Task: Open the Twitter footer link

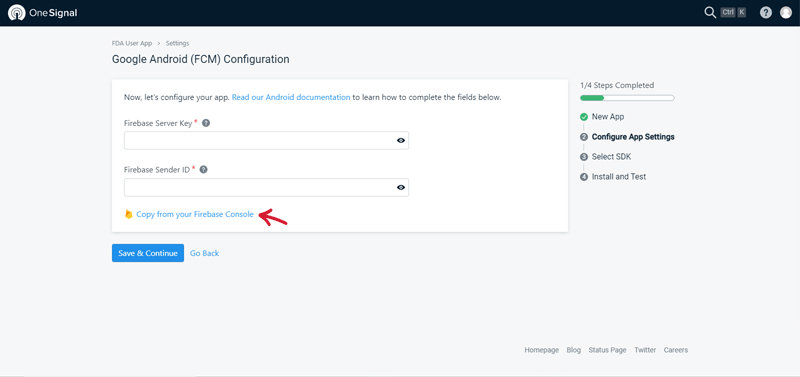Action: (645, 350)
